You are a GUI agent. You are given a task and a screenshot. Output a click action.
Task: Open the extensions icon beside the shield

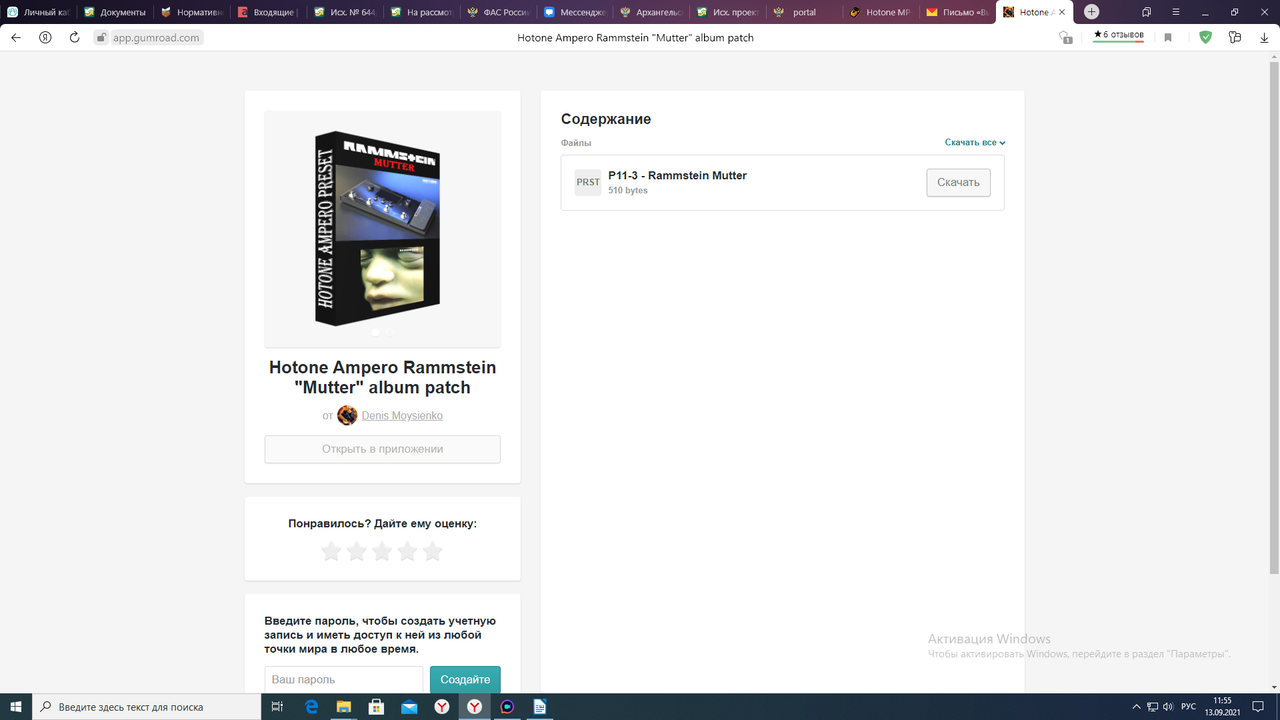tap(1235, 37)
